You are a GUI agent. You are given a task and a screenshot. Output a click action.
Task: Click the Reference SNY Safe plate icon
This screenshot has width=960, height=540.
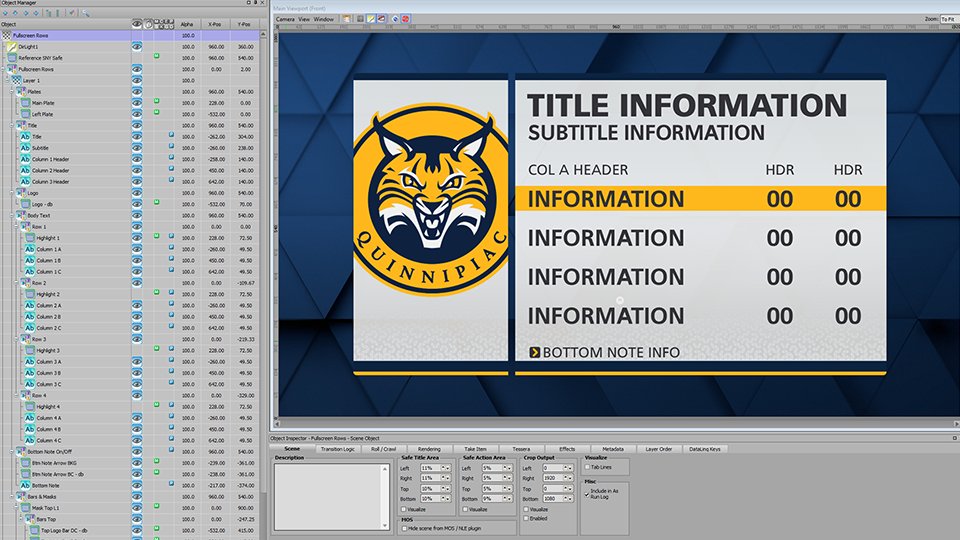[x=12, y=58]
